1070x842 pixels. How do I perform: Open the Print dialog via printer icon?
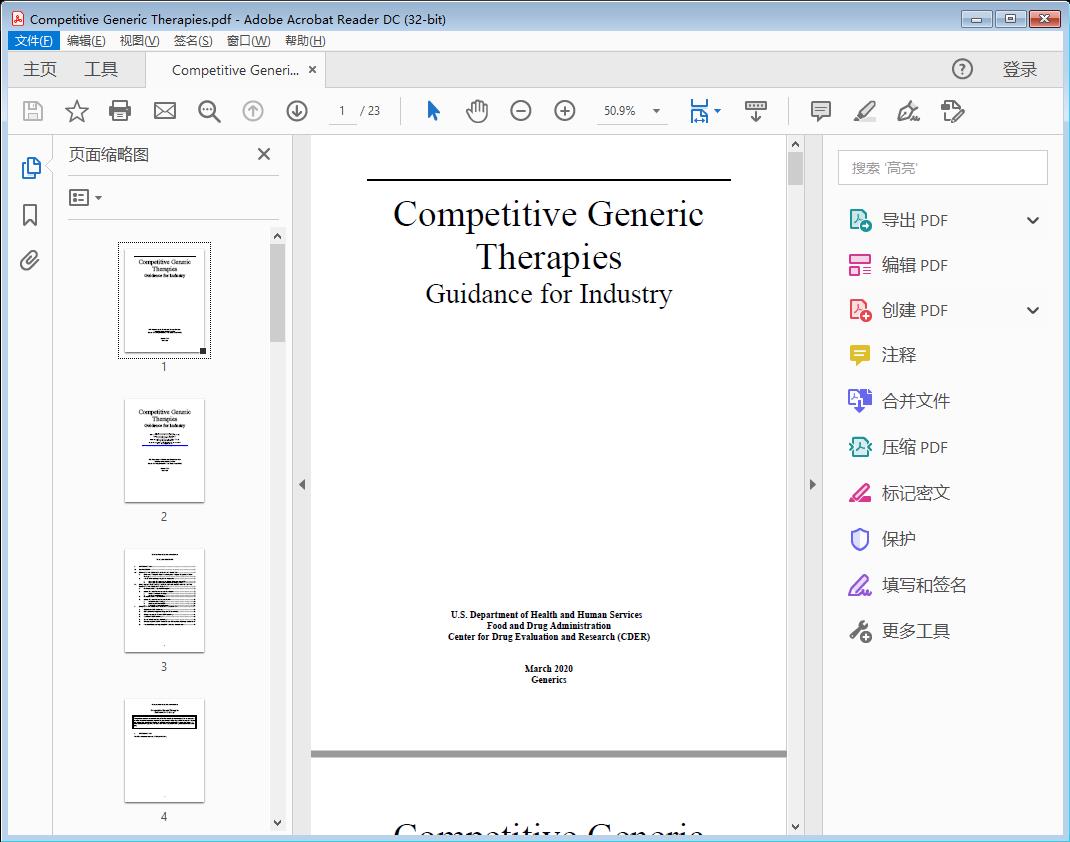[120, 111]
